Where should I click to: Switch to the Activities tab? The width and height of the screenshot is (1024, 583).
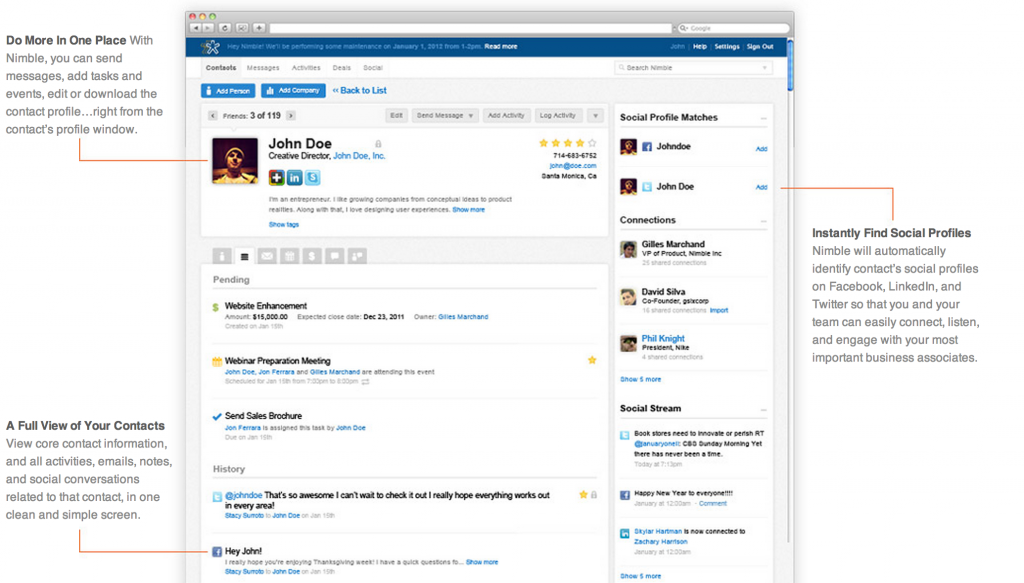(306, 68)
